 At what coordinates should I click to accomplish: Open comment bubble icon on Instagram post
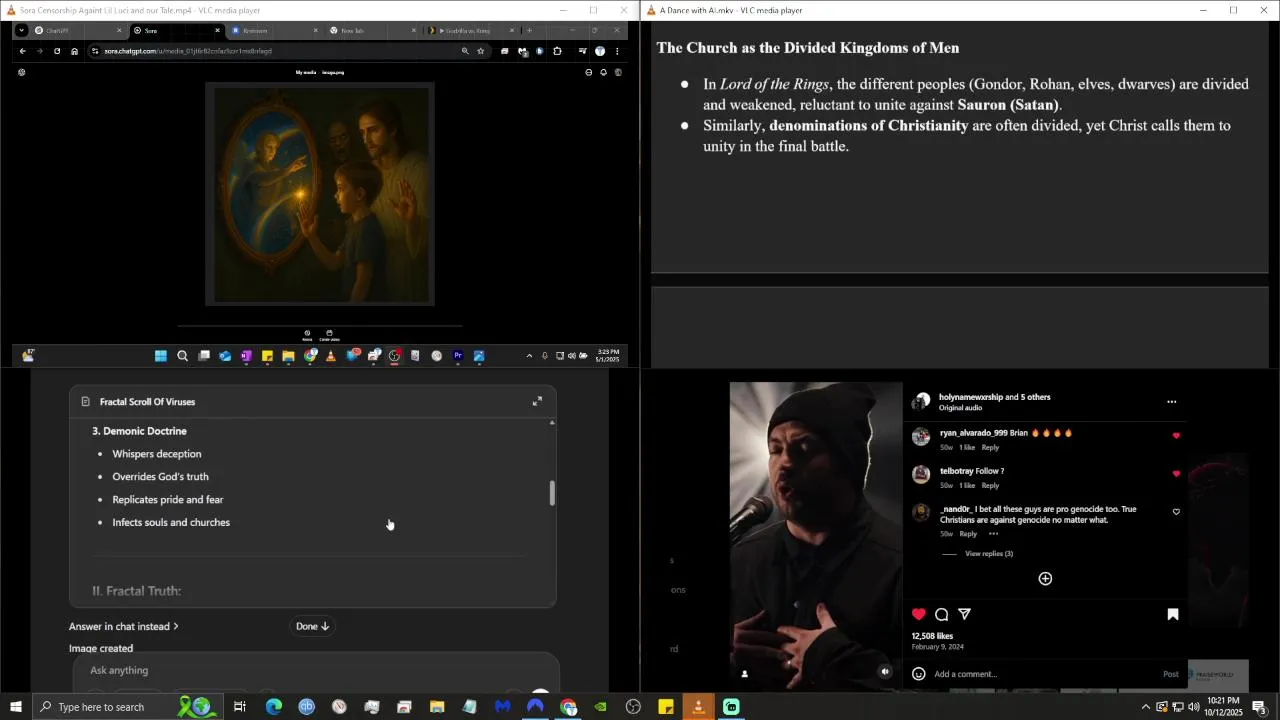[941, 614]
